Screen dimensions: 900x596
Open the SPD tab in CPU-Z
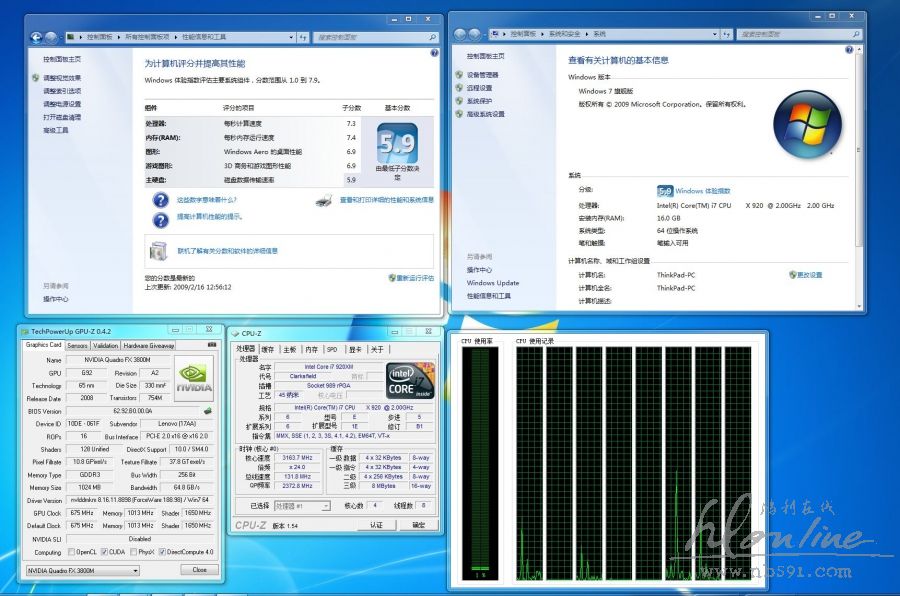(332, 349)
